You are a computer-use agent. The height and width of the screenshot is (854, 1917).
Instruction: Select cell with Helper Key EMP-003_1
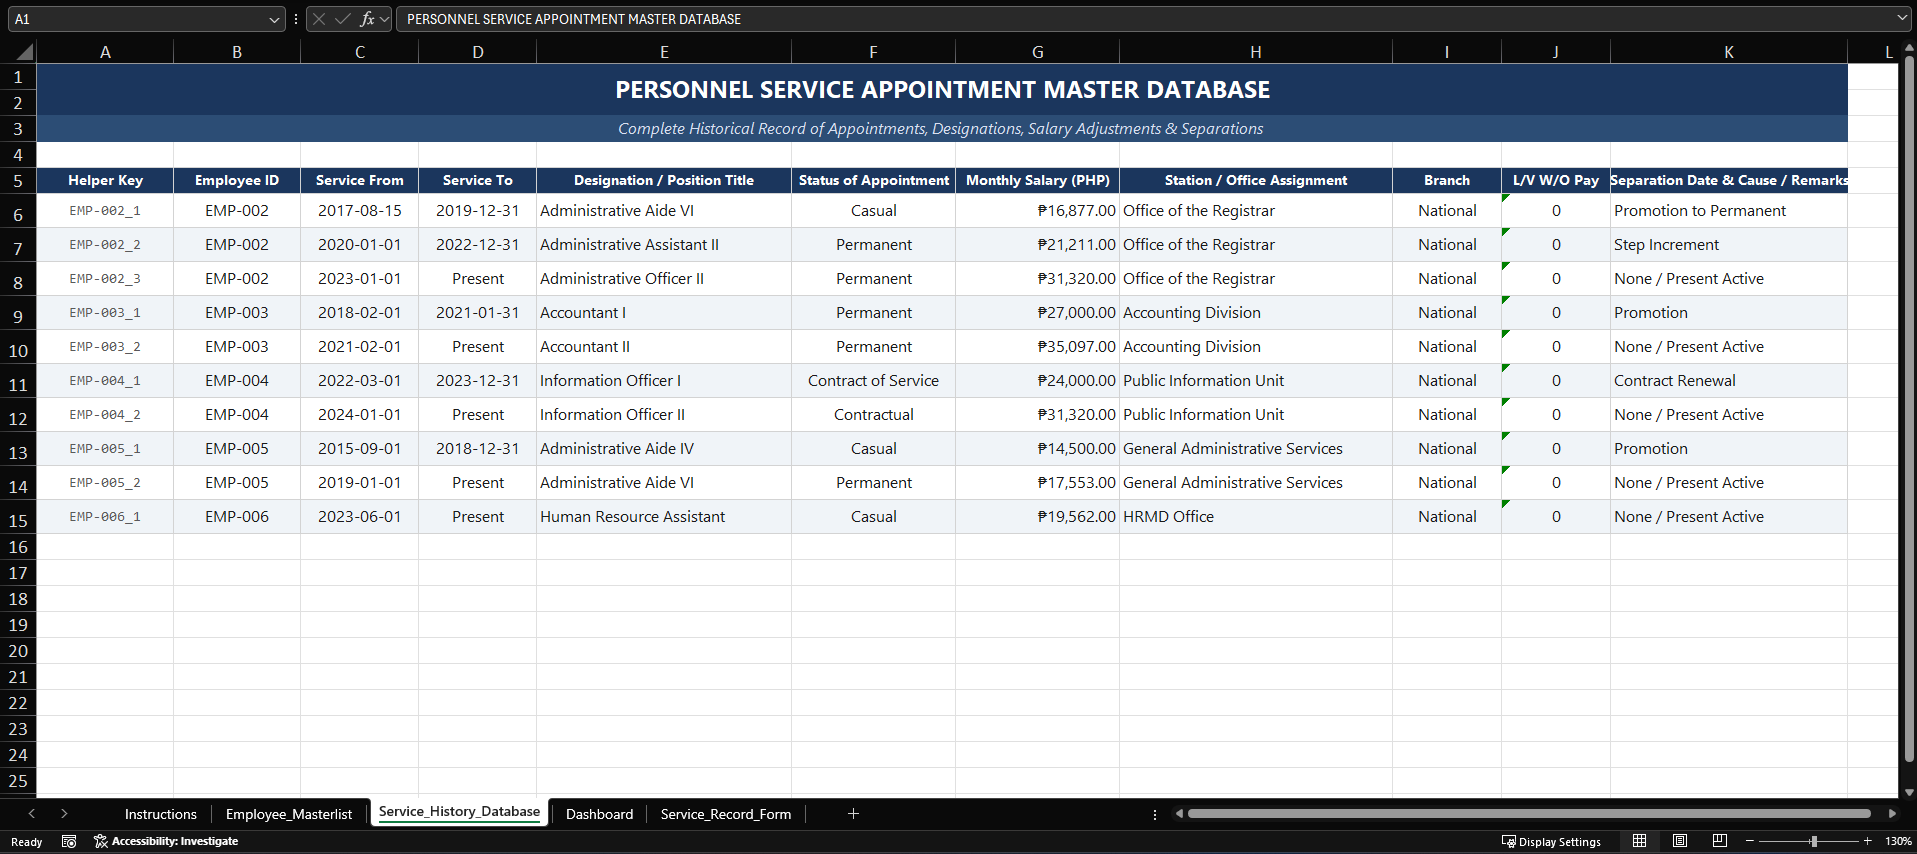click(105, 313)
